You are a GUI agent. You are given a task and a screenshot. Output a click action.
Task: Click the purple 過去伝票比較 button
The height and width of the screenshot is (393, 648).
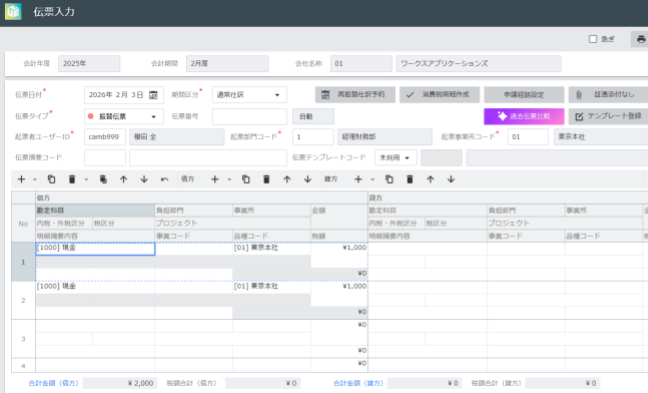524,117
